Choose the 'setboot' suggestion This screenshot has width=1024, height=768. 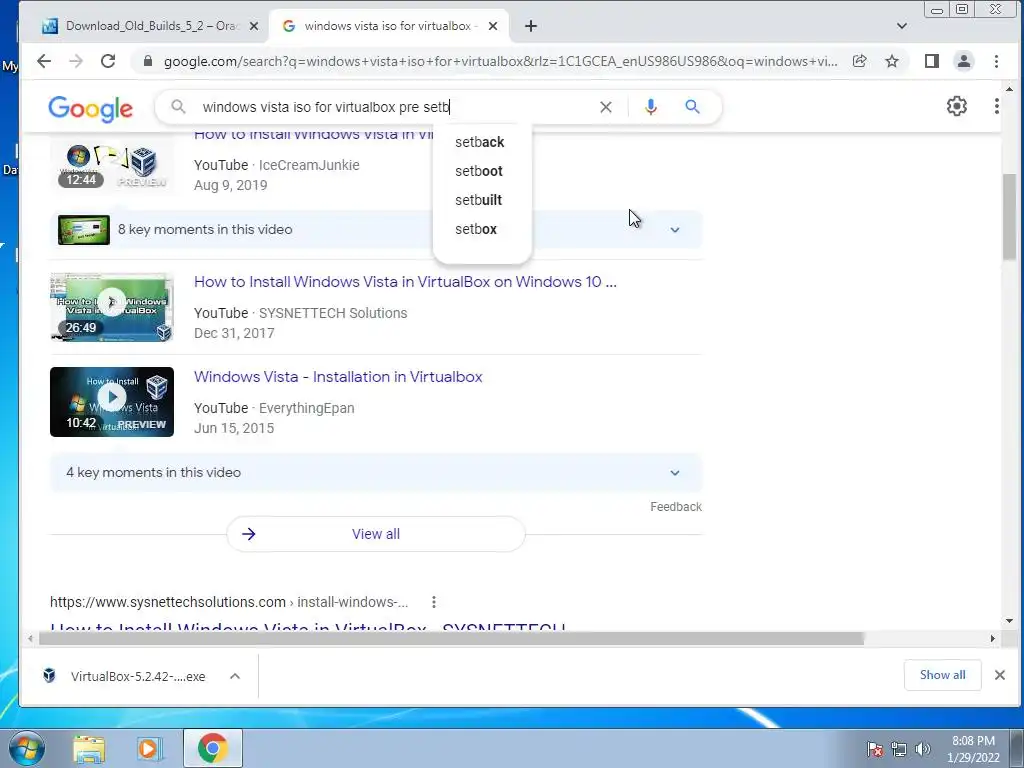(479, 171)
